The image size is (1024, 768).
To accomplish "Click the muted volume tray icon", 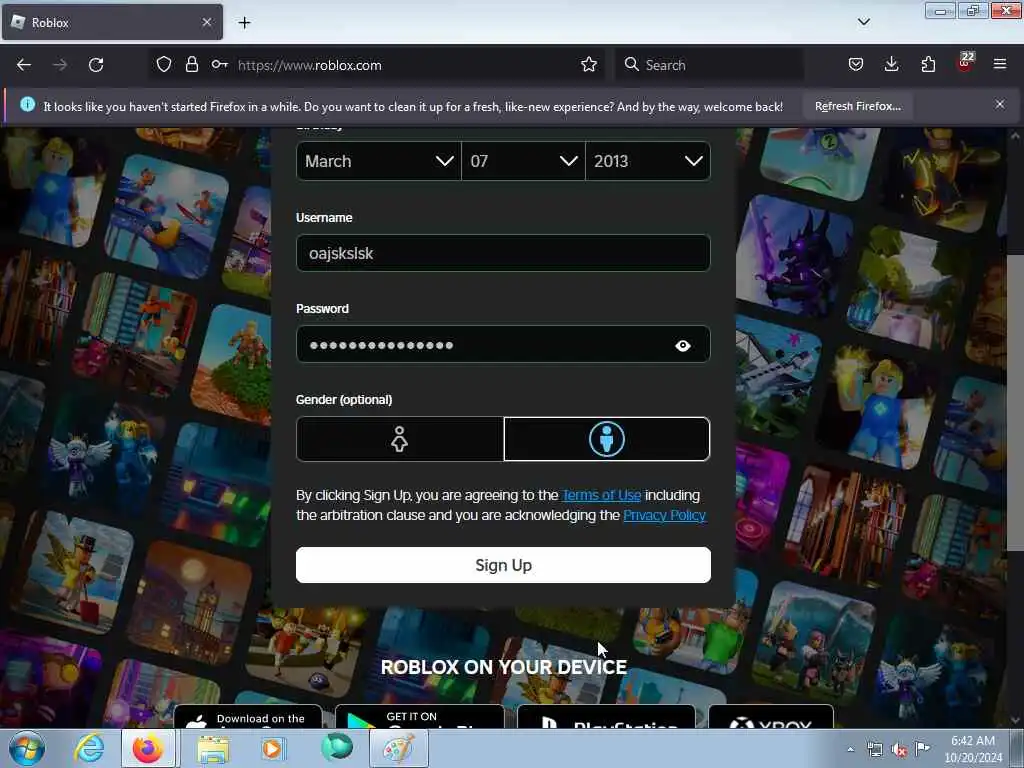I will pos(899,750).
